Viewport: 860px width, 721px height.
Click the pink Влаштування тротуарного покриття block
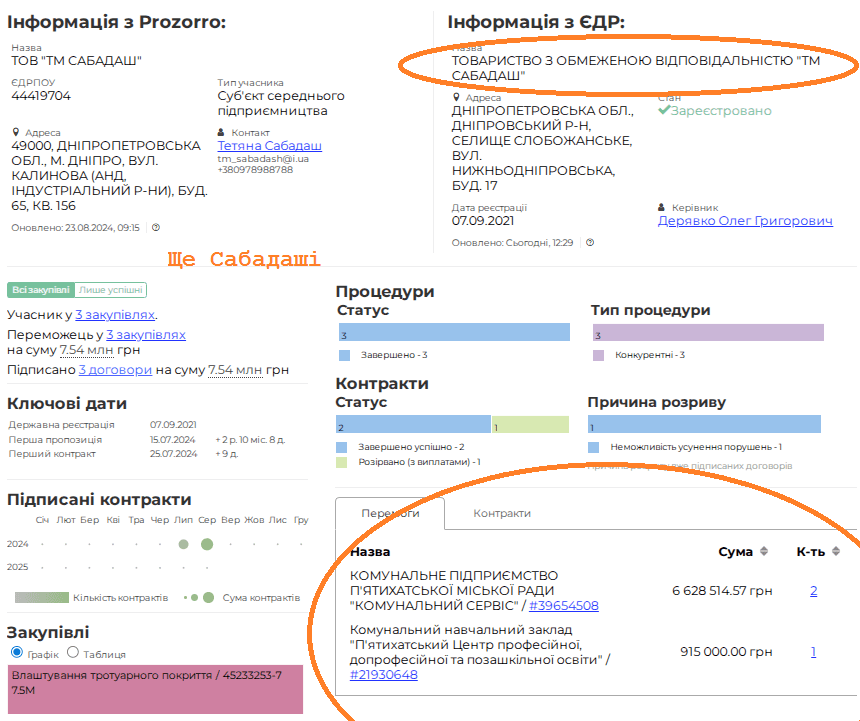(x=155, y=689)
